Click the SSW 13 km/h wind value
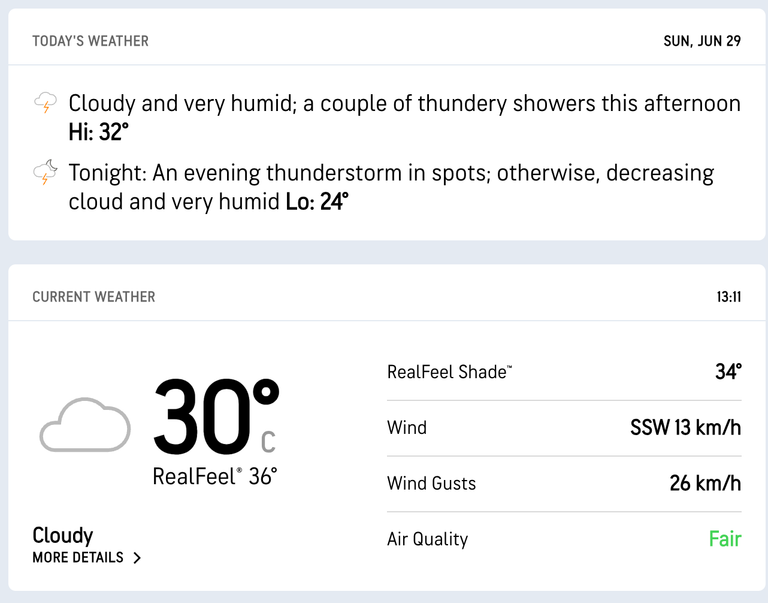This screenshot has height=603, width=768. 686,428
